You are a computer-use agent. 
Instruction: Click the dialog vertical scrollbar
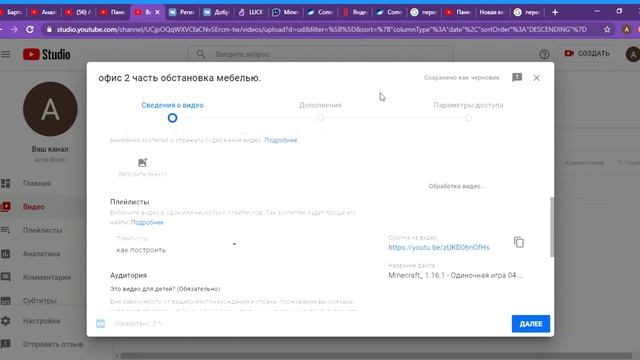click(552, 227)
